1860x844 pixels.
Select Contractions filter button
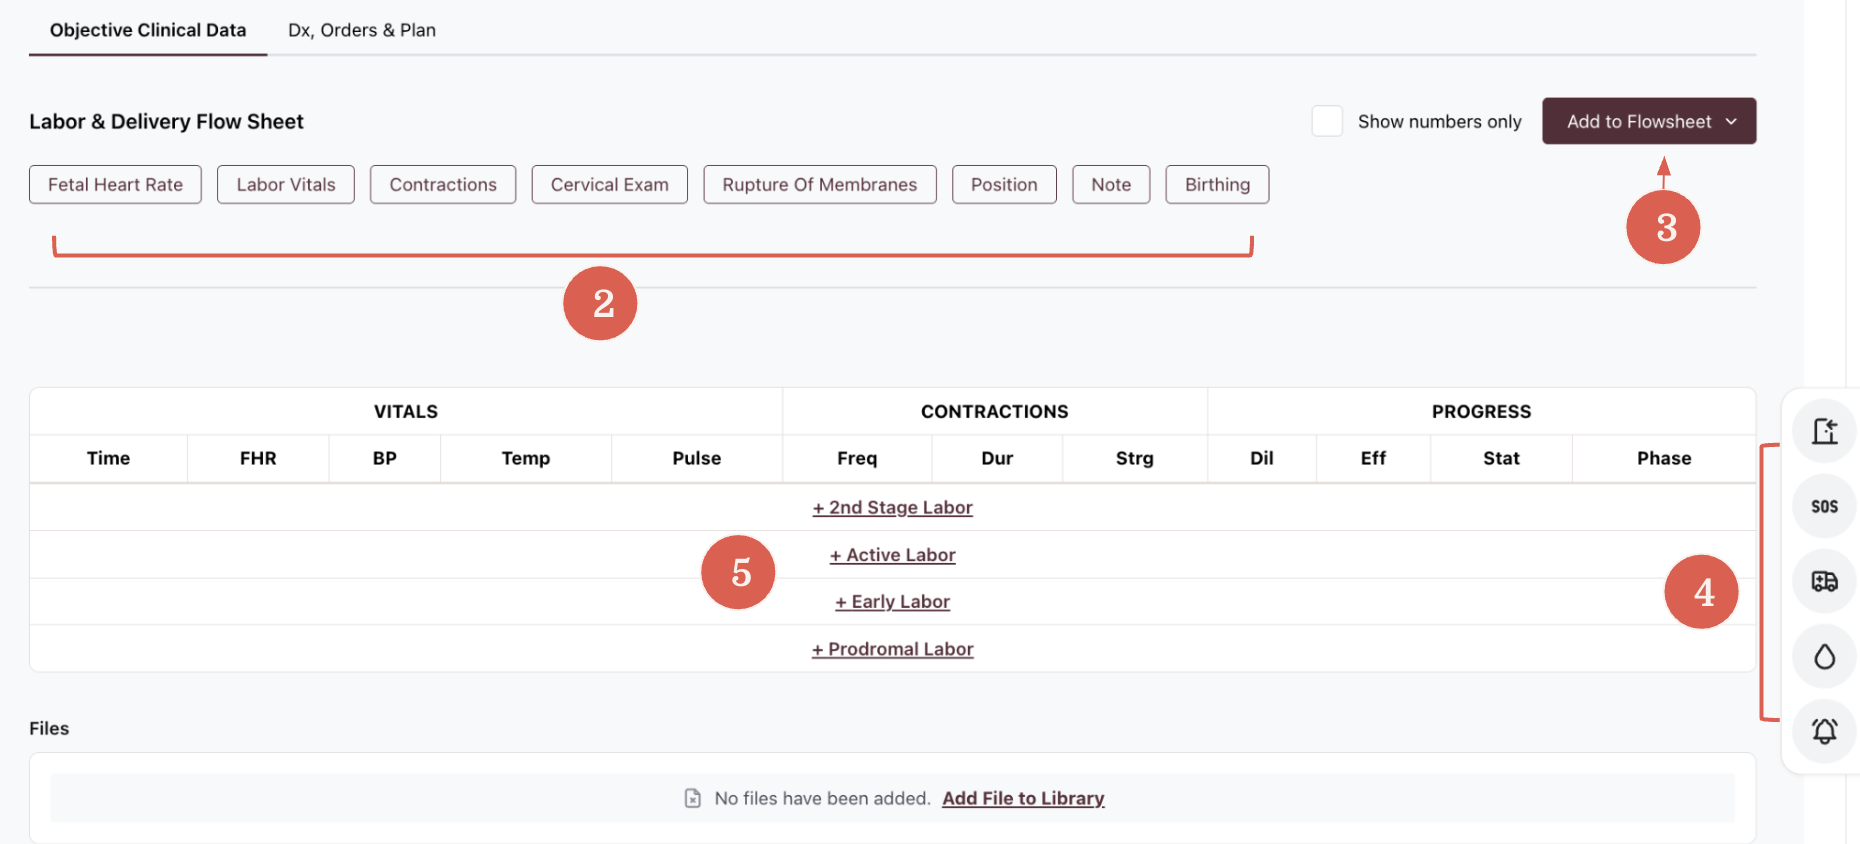[443, 184]
